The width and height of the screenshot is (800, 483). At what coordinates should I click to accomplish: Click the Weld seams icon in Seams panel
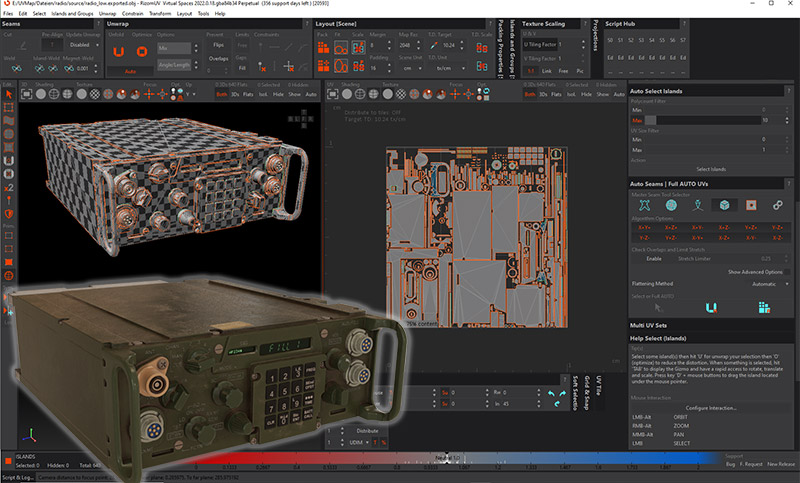pyautogui.click(x=15, y=69)
